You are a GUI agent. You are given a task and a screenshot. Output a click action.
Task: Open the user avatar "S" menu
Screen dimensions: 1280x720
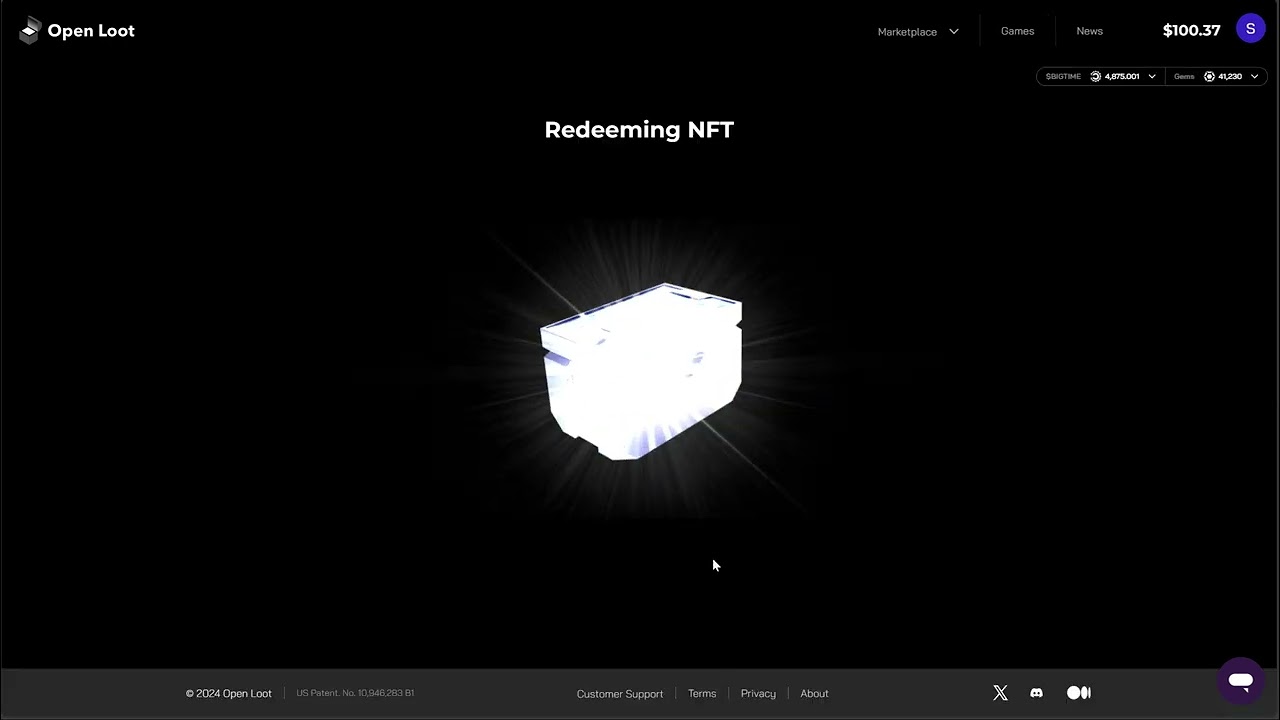1251,29
